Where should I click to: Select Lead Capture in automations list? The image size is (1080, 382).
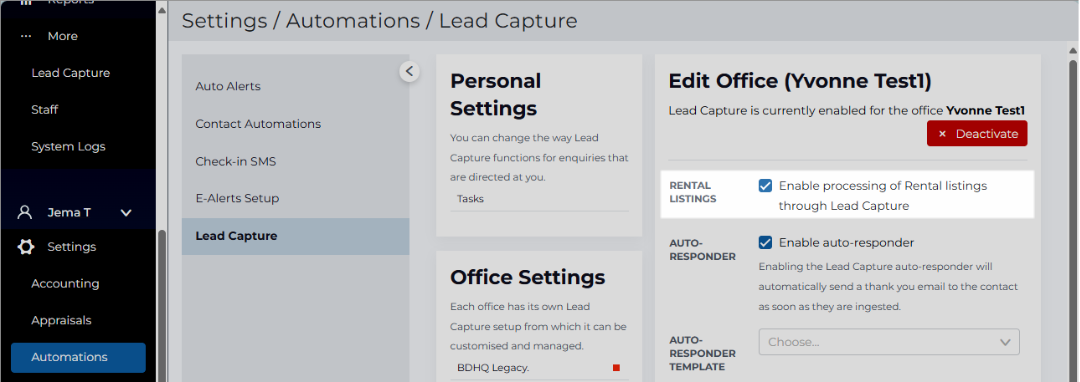(295, 236)
